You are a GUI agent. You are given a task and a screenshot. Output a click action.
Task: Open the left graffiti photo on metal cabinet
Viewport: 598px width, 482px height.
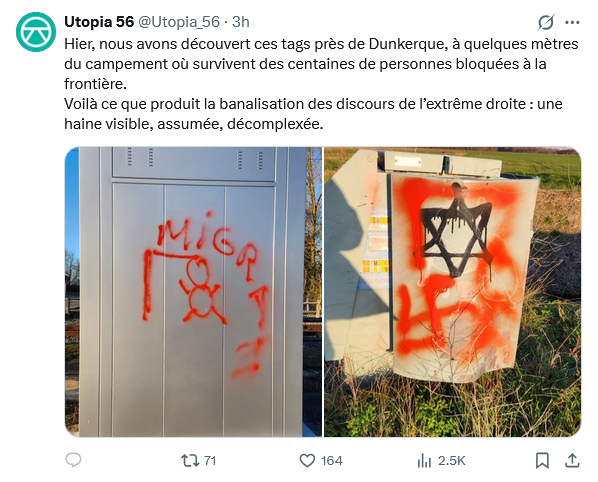(x=193, y=292)
